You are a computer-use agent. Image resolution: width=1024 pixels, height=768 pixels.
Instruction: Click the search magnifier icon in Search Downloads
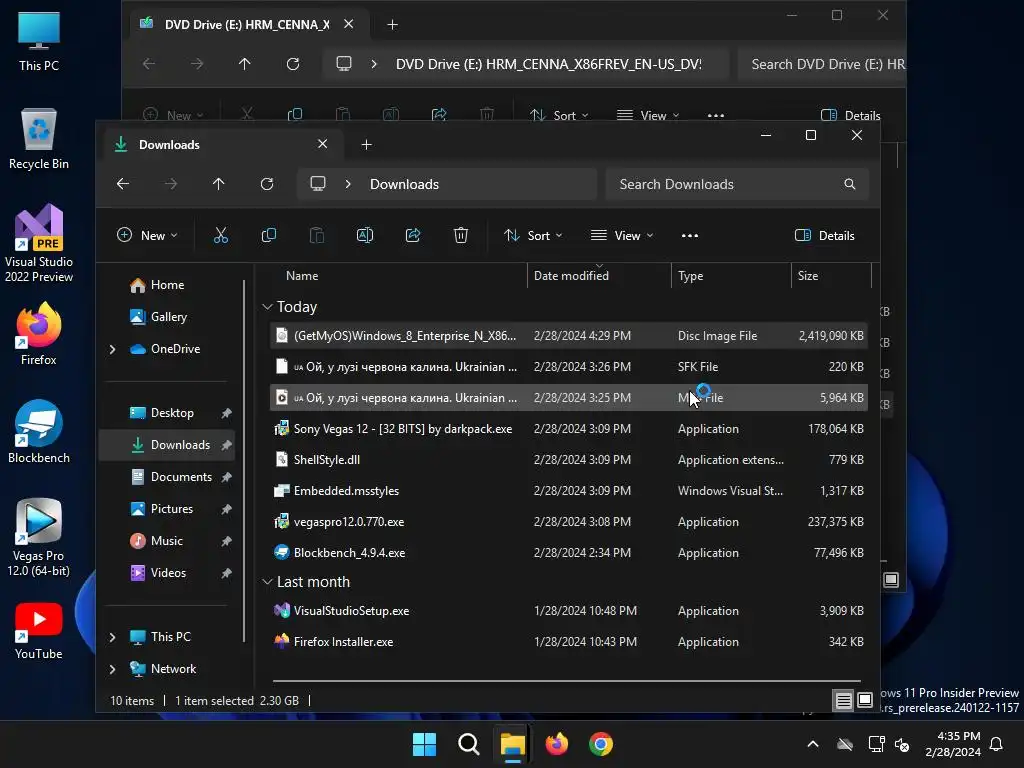coord(850,184)
